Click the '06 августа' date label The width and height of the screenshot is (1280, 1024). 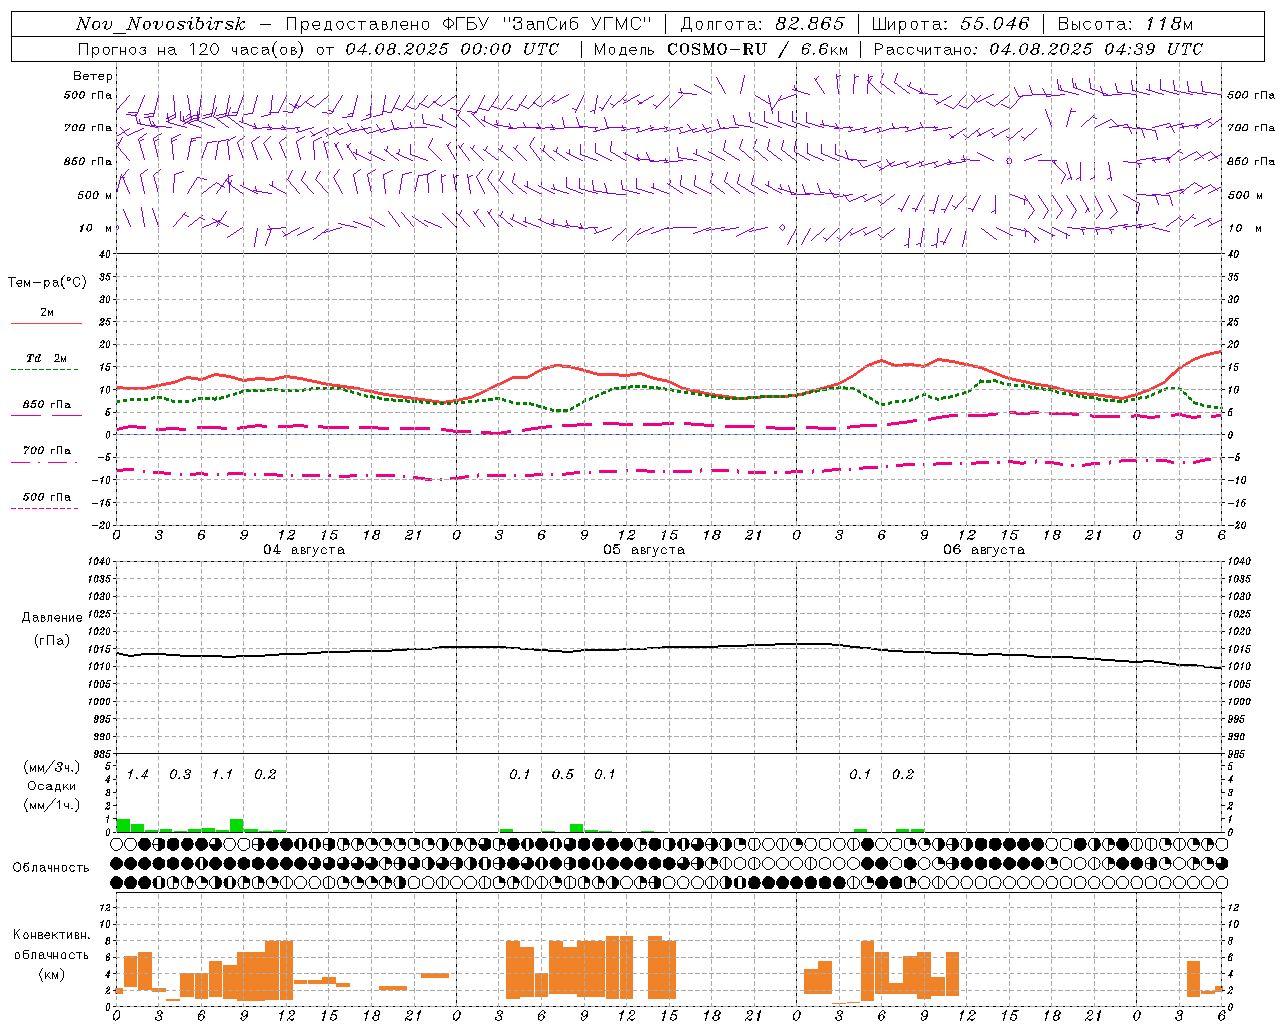point(984,550)
